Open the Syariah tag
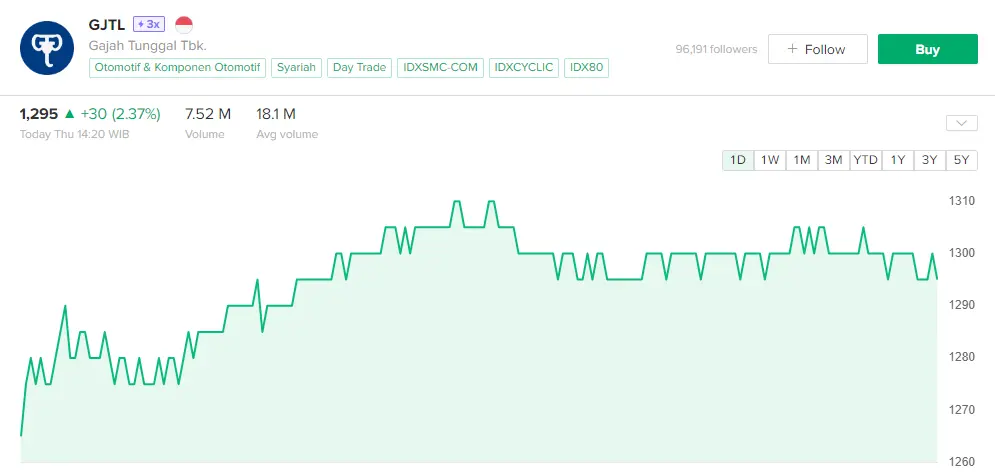Viewport: 995px width, 474px height. [296, 68]
